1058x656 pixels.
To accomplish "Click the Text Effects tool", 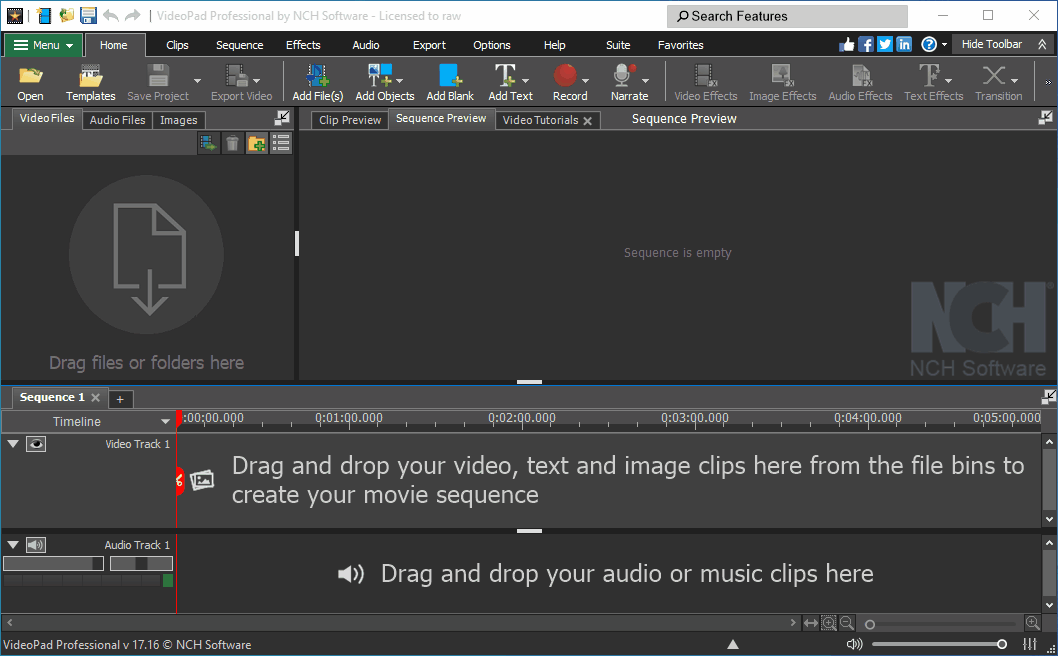I will click(934, 82).
